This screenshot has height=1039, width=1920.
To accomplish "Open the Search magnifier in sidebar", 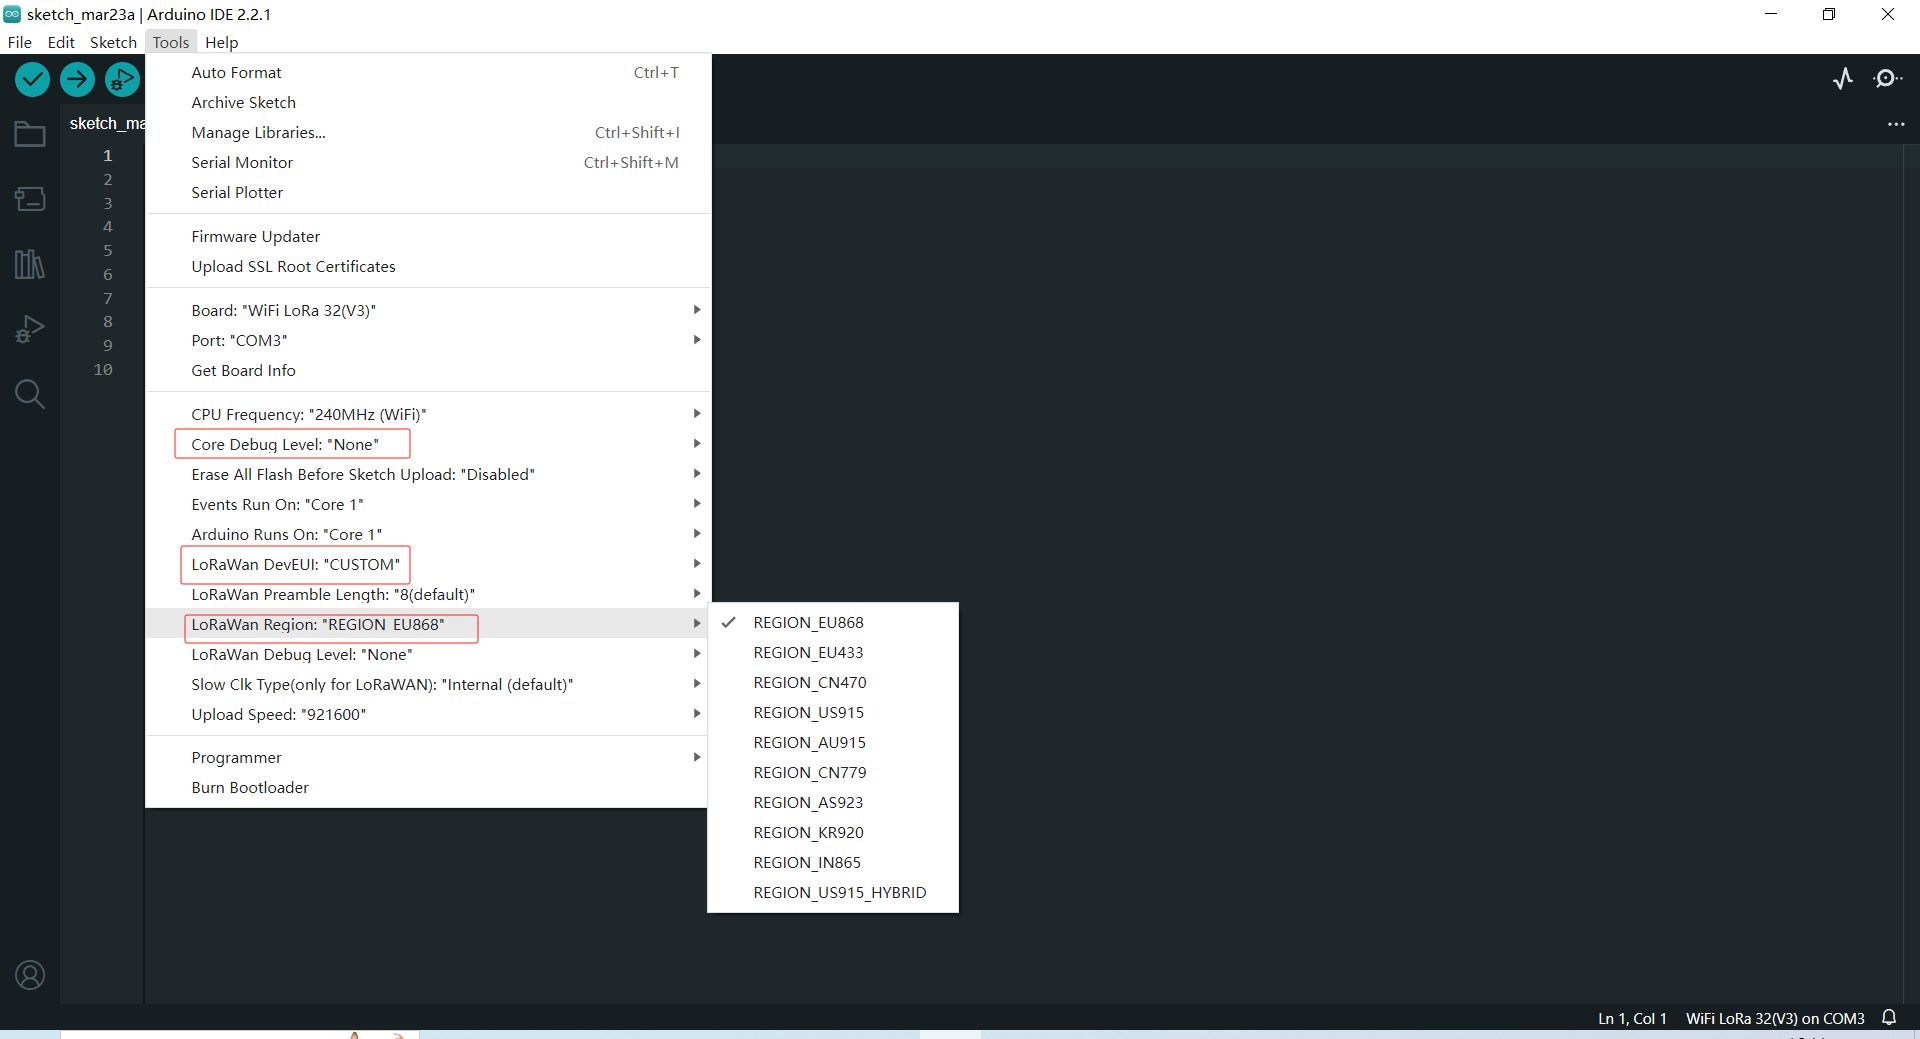I will tap(30, 394).
